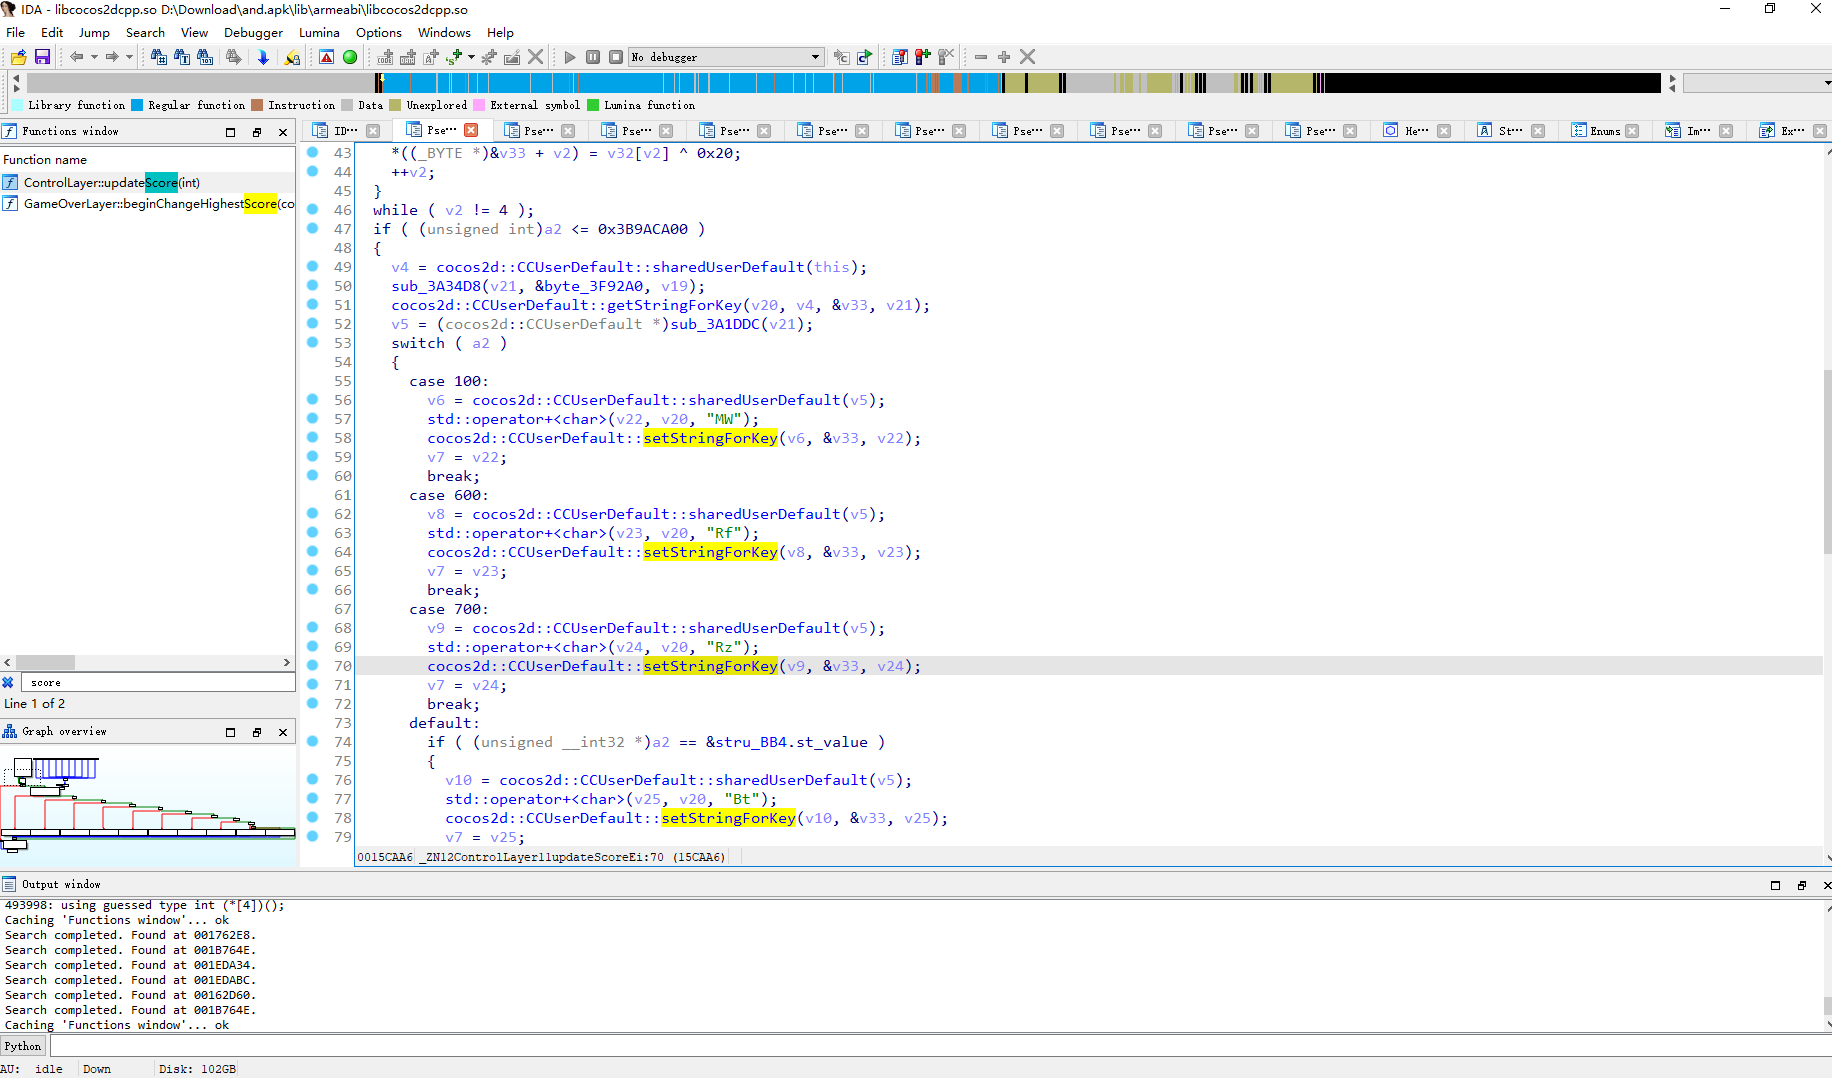Click the Open file toolbar icon

pos(18,57)
